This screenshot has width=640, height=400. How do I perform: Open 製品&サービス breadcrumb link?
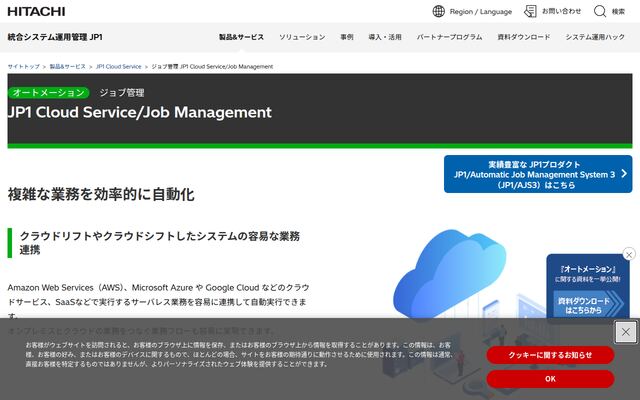tap(68, 67)
